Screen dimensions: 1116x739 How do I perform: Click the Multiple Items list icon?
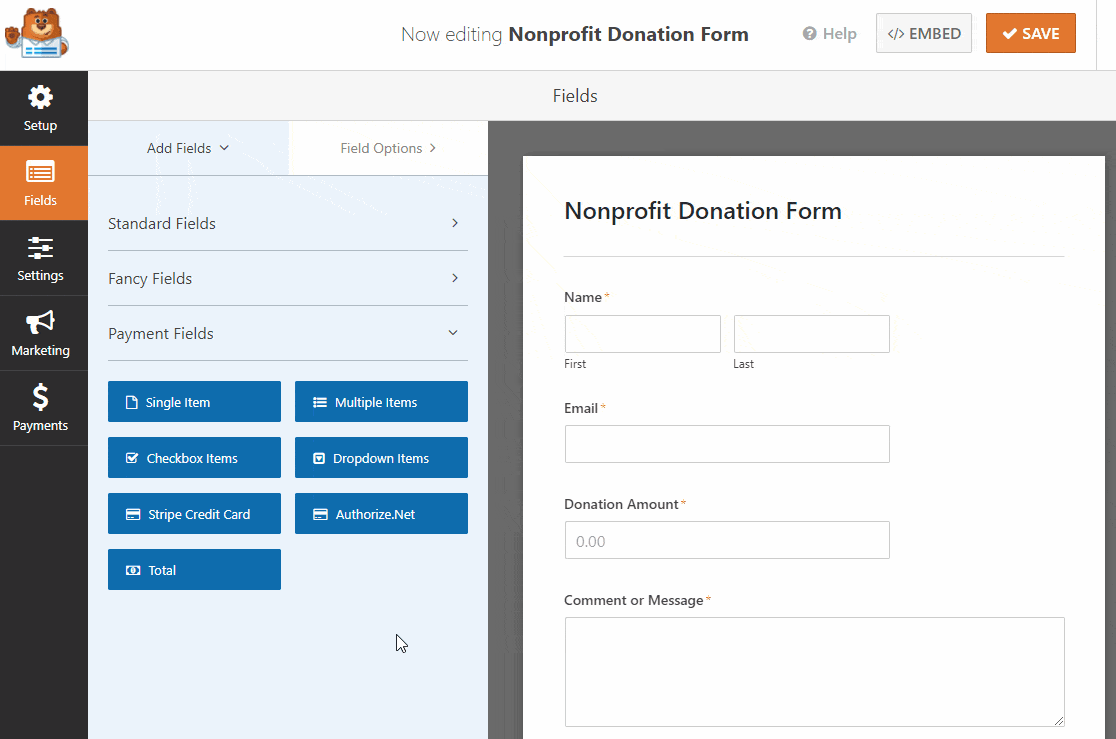click(320, 402)
